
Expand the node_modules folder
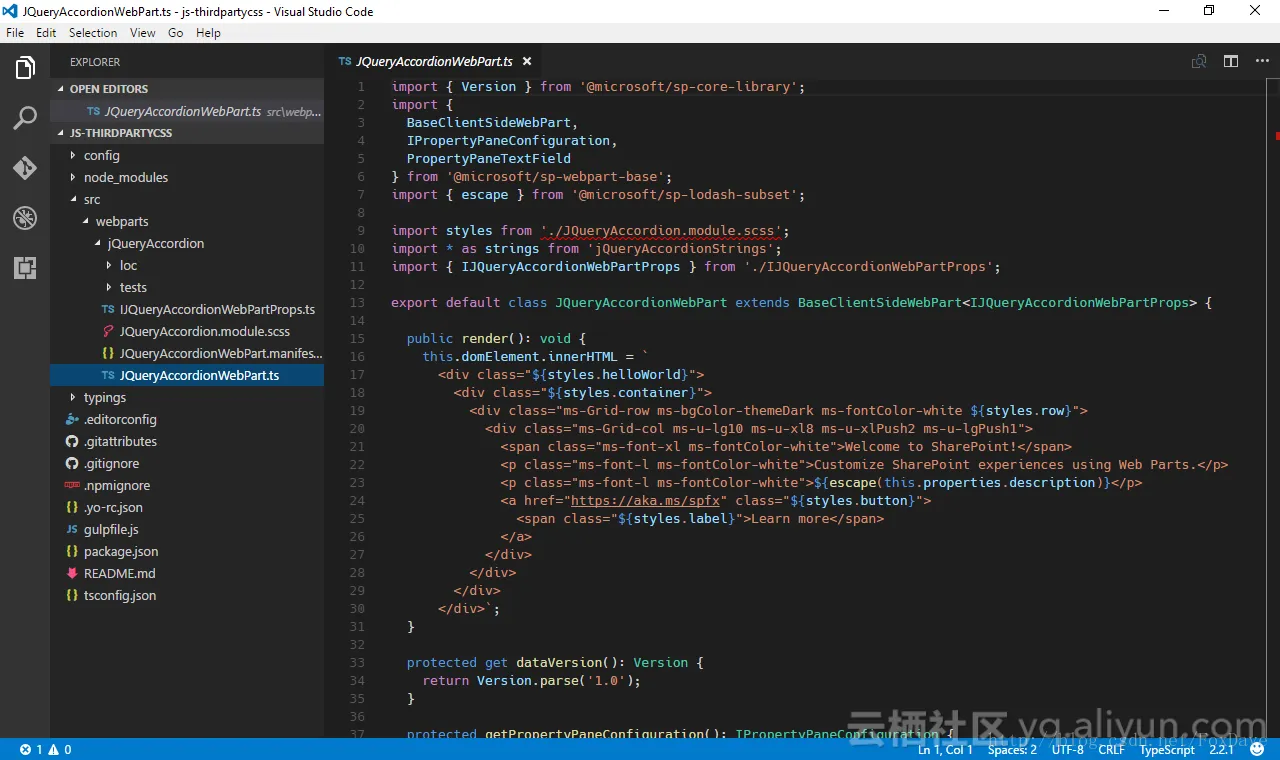(x=187, y=177)
